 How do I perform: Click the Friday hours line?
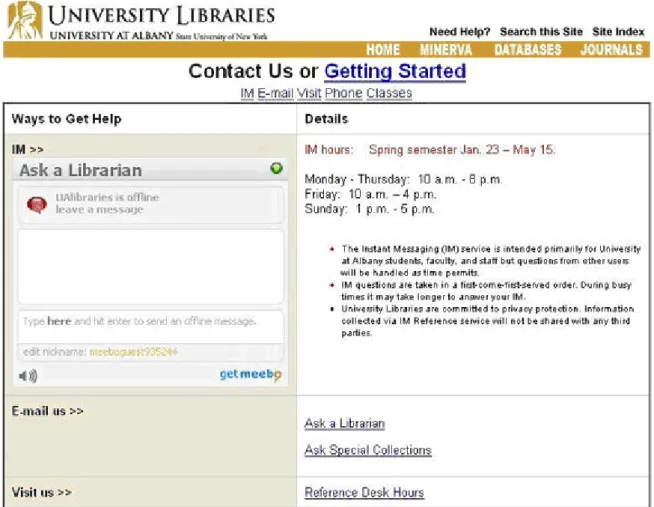pyautogui.click(x=370, y=194)
